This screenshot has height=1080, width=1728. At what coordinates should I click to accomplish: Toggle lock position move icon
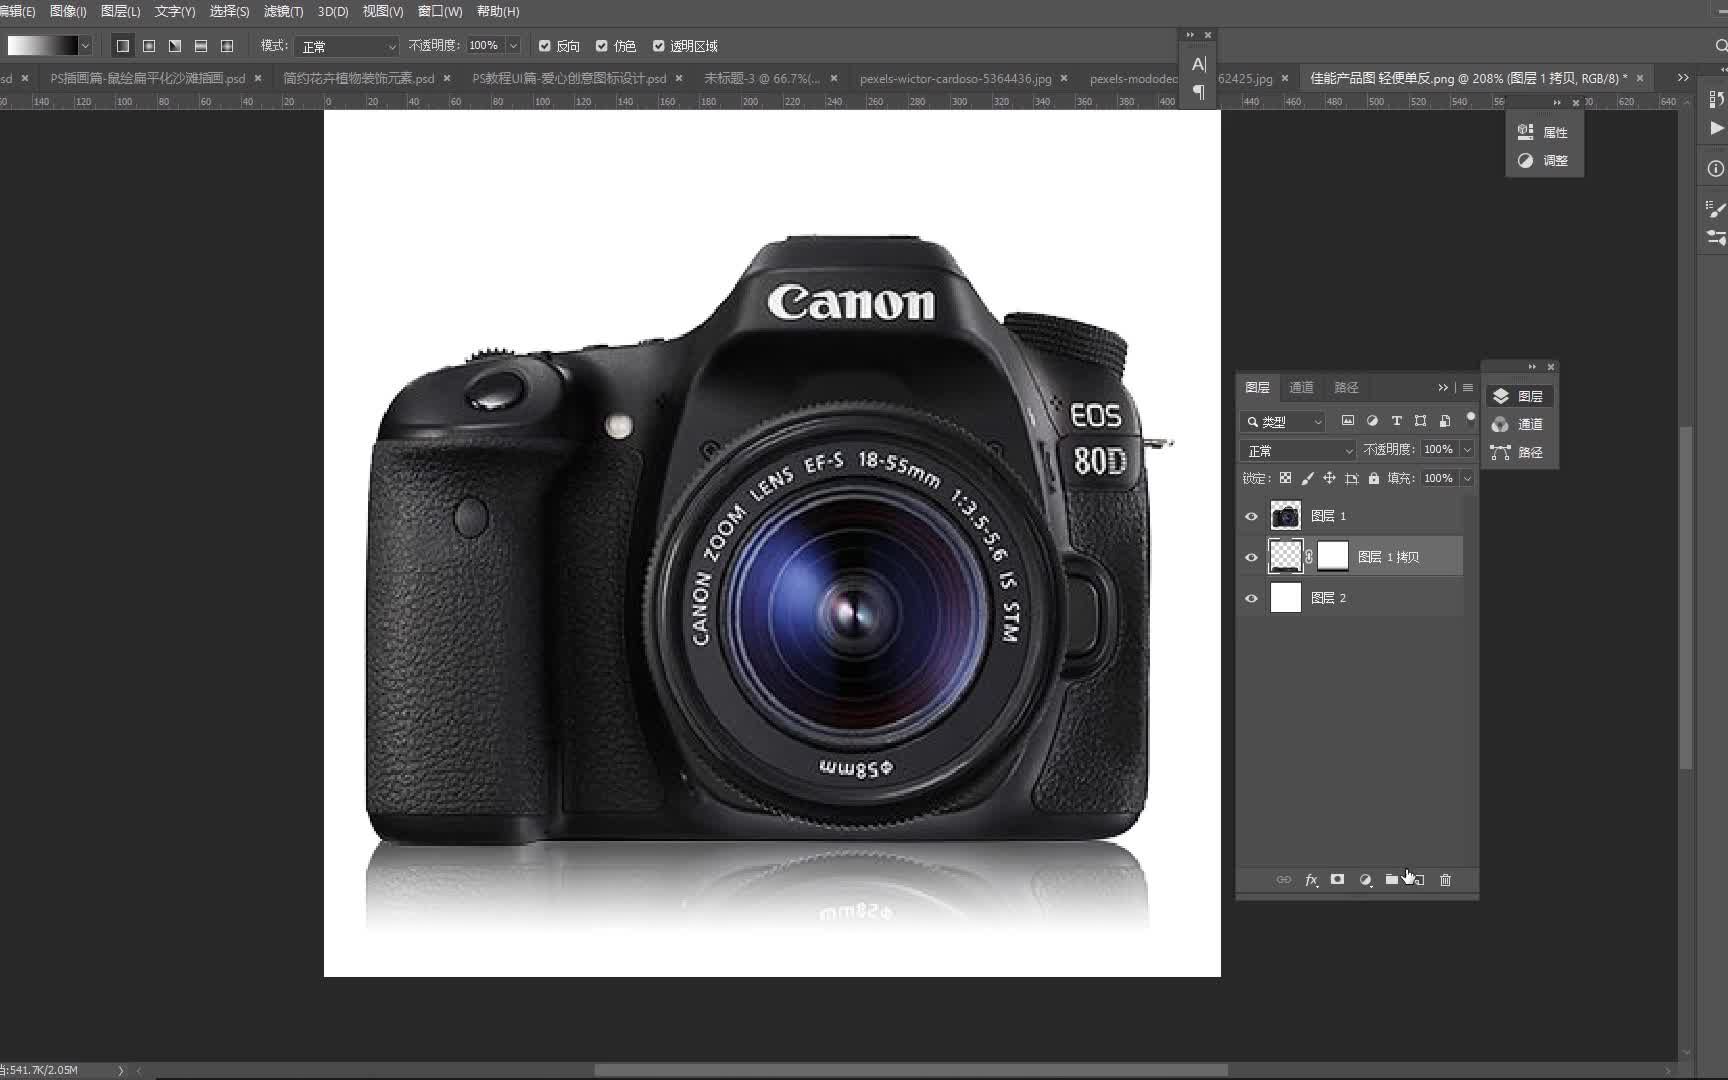click(x=1329, y=479)
